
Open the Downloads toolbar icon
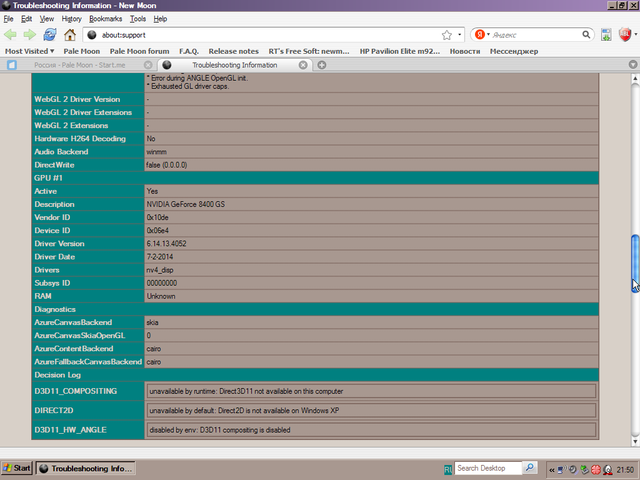coord(606,35)
